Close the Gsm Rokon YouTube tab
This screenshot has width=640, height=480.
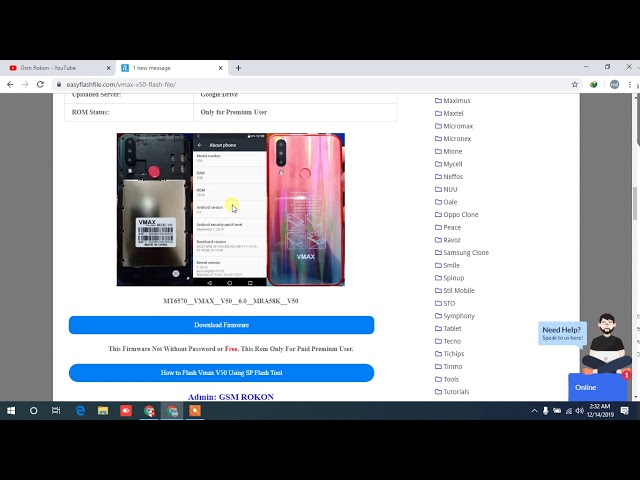pos(109,68)
